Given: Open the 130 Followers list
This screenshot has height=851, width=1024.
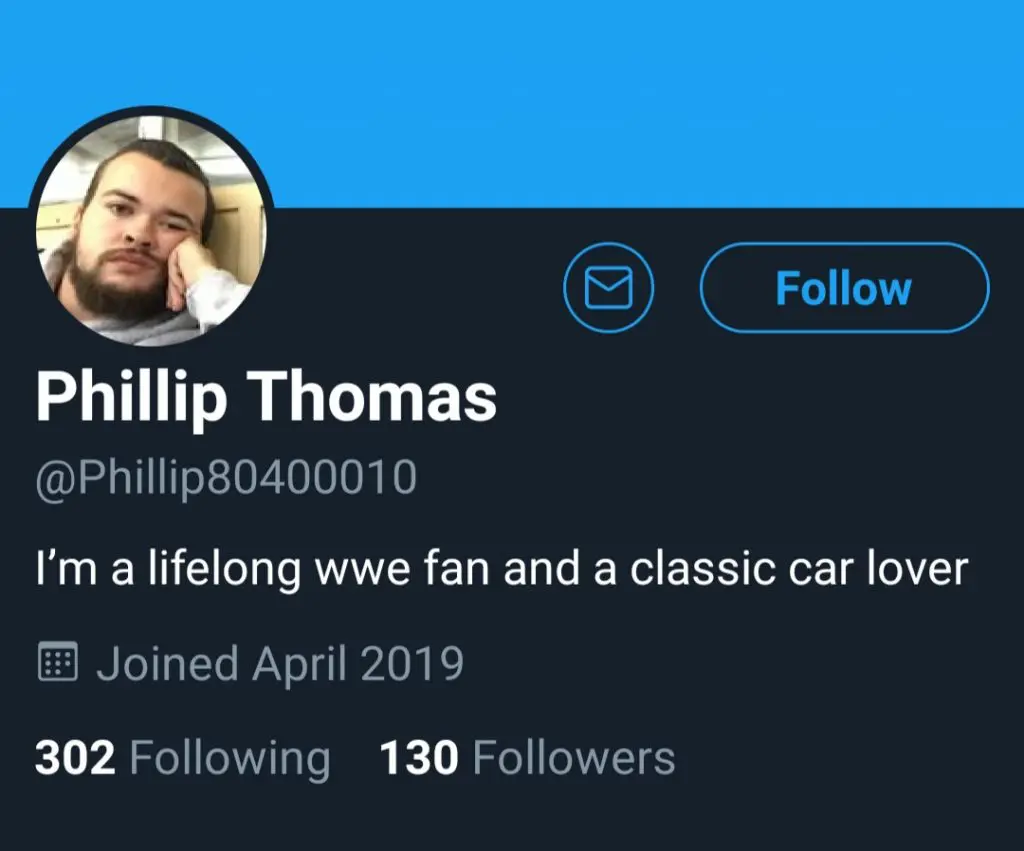Looking at the screenshot, I should (x=527, y=758).
